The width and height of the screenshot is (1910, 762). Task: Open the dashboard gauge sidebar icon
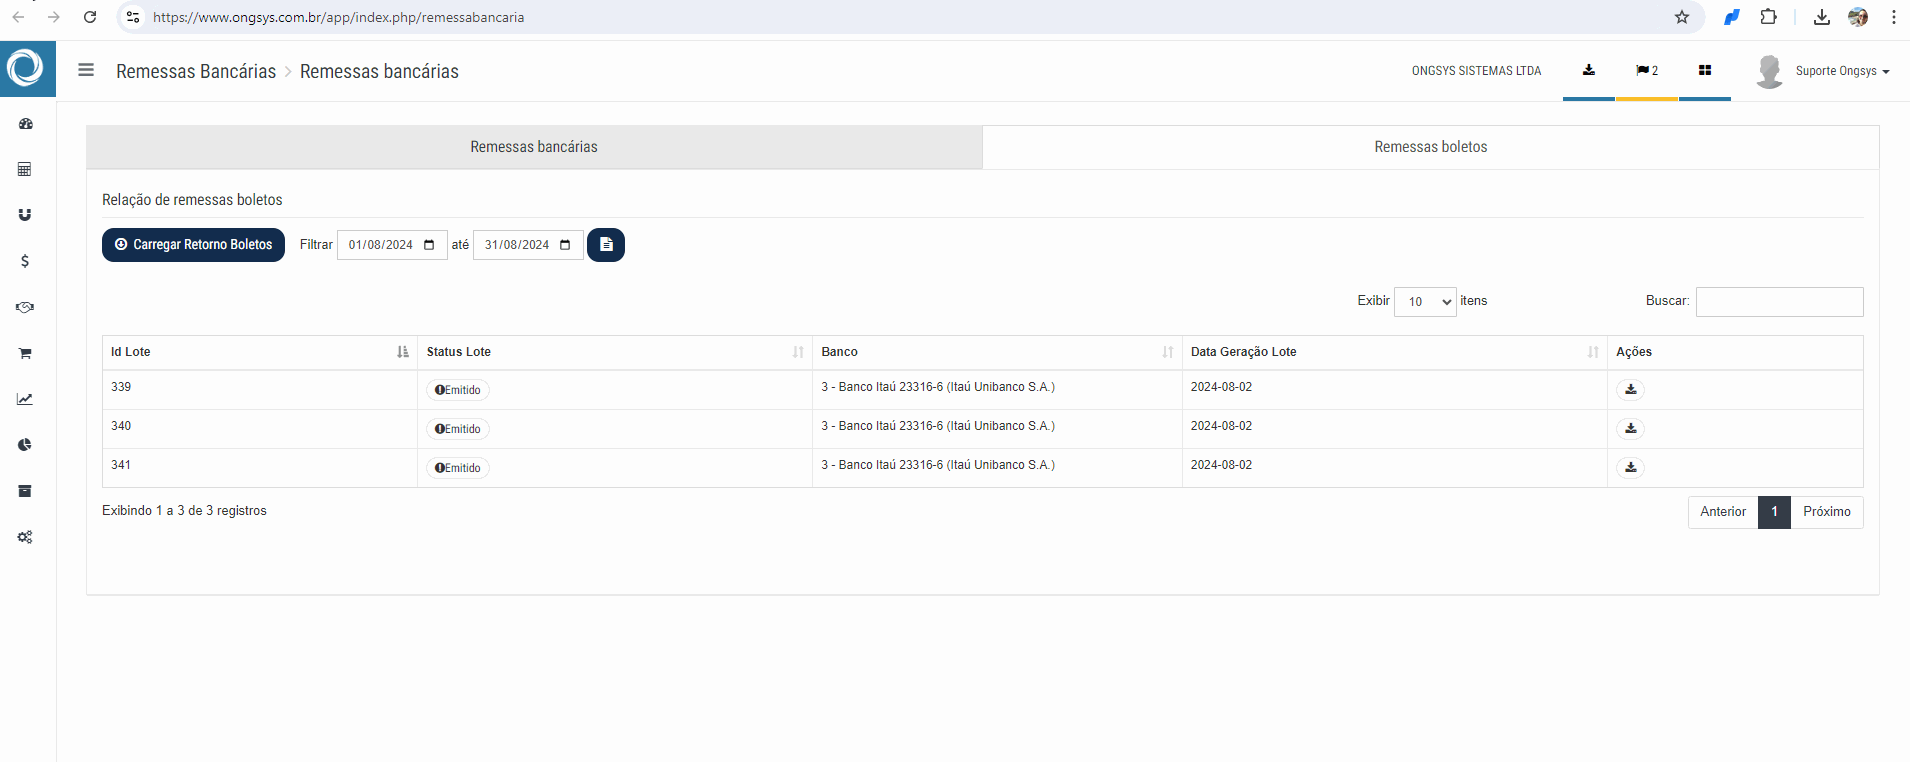coord(25,124)
